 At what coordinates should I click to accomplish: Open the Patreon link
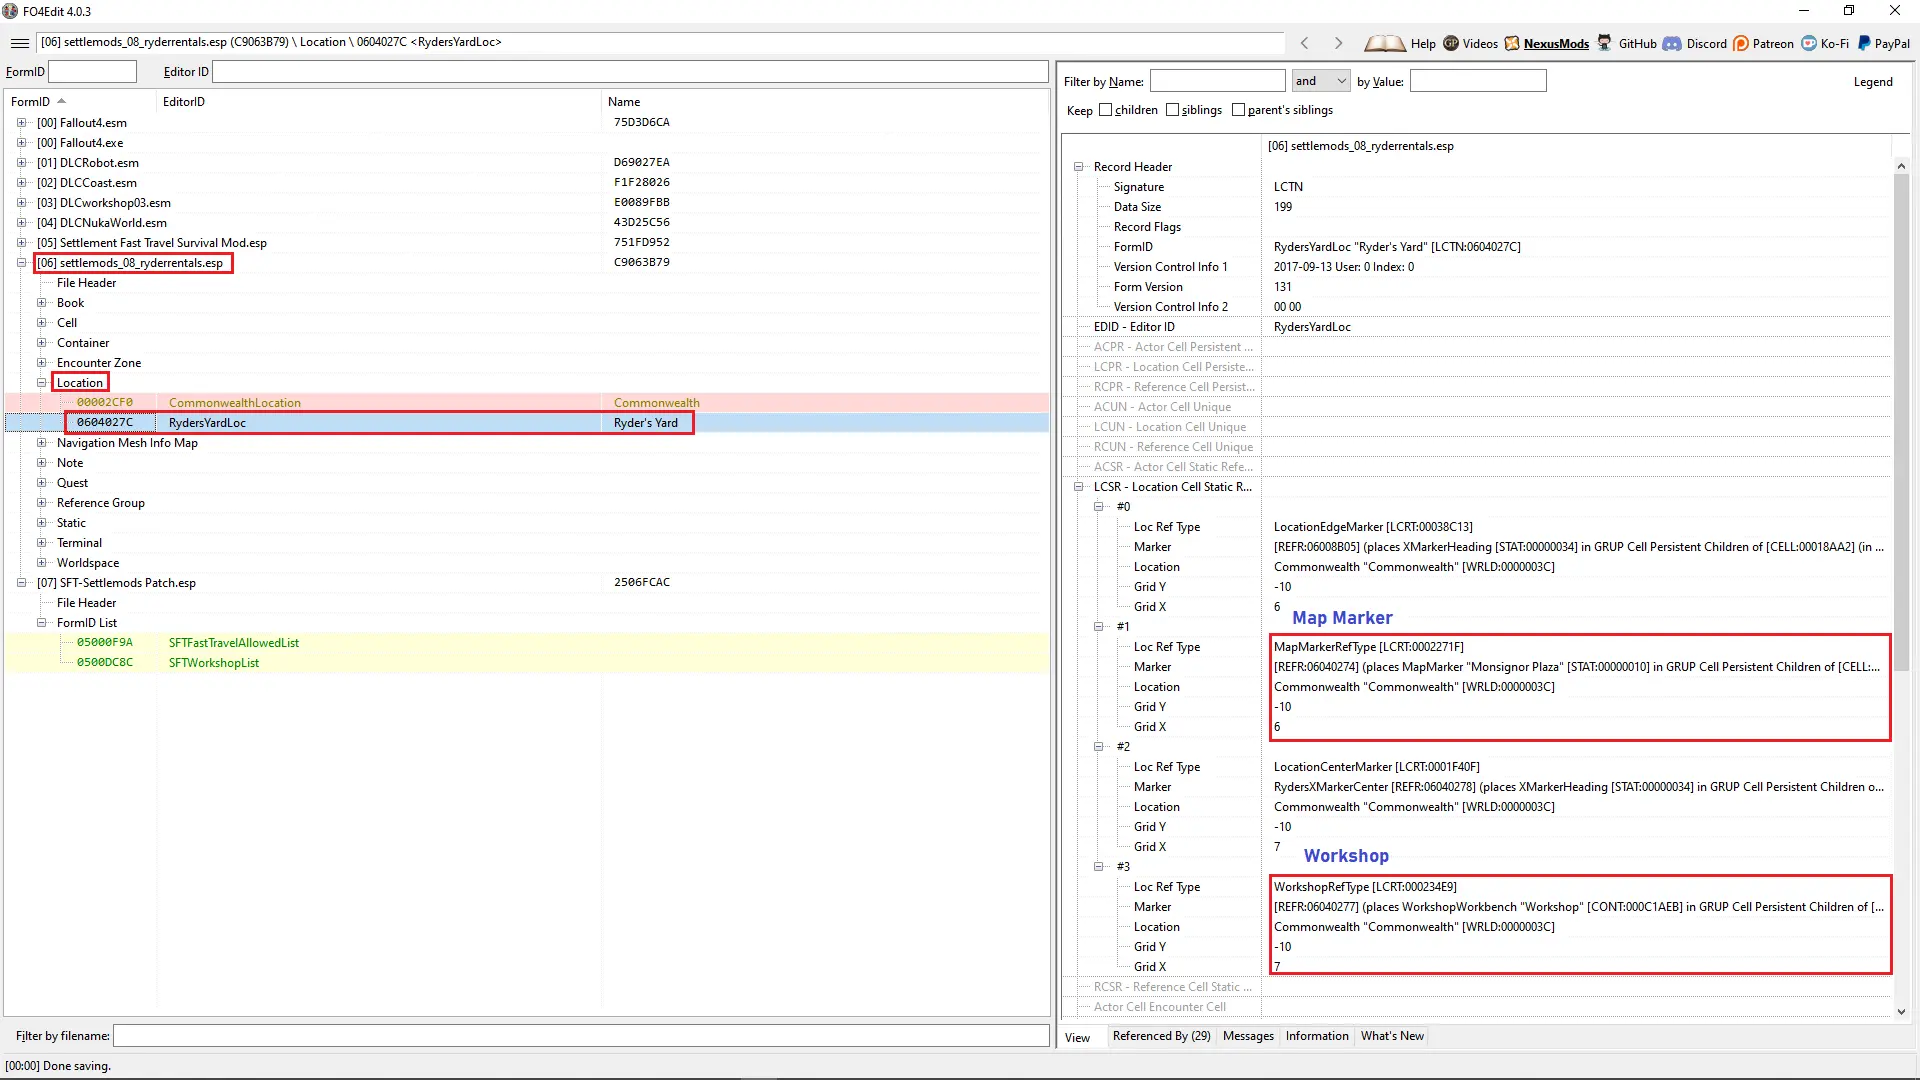coord(1763,43)
